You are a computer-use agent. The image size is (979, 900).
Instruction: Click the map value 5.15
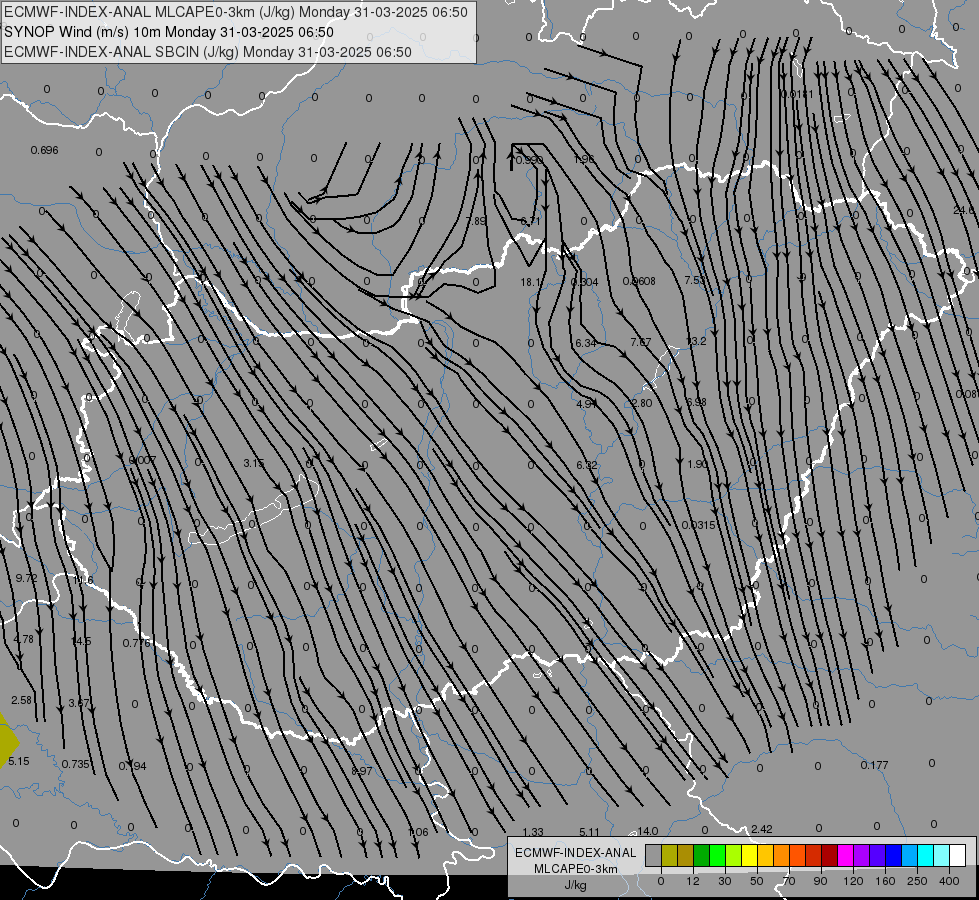(19, 761)
